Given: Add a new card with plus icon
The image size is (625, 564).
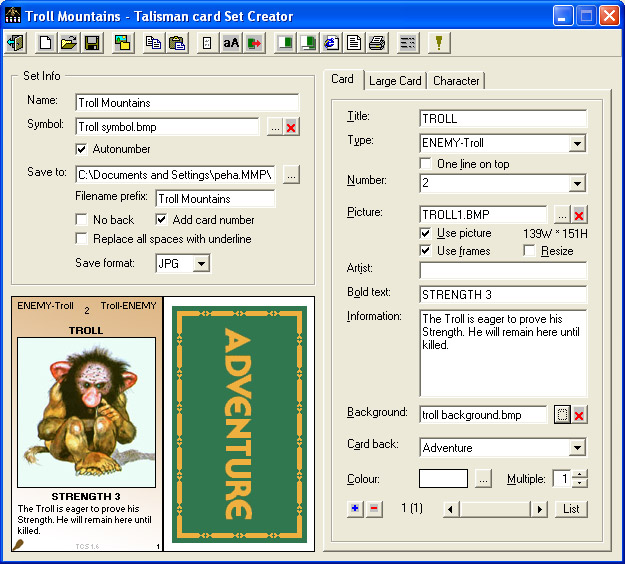Looking at the screenshot, I should 355,509.
